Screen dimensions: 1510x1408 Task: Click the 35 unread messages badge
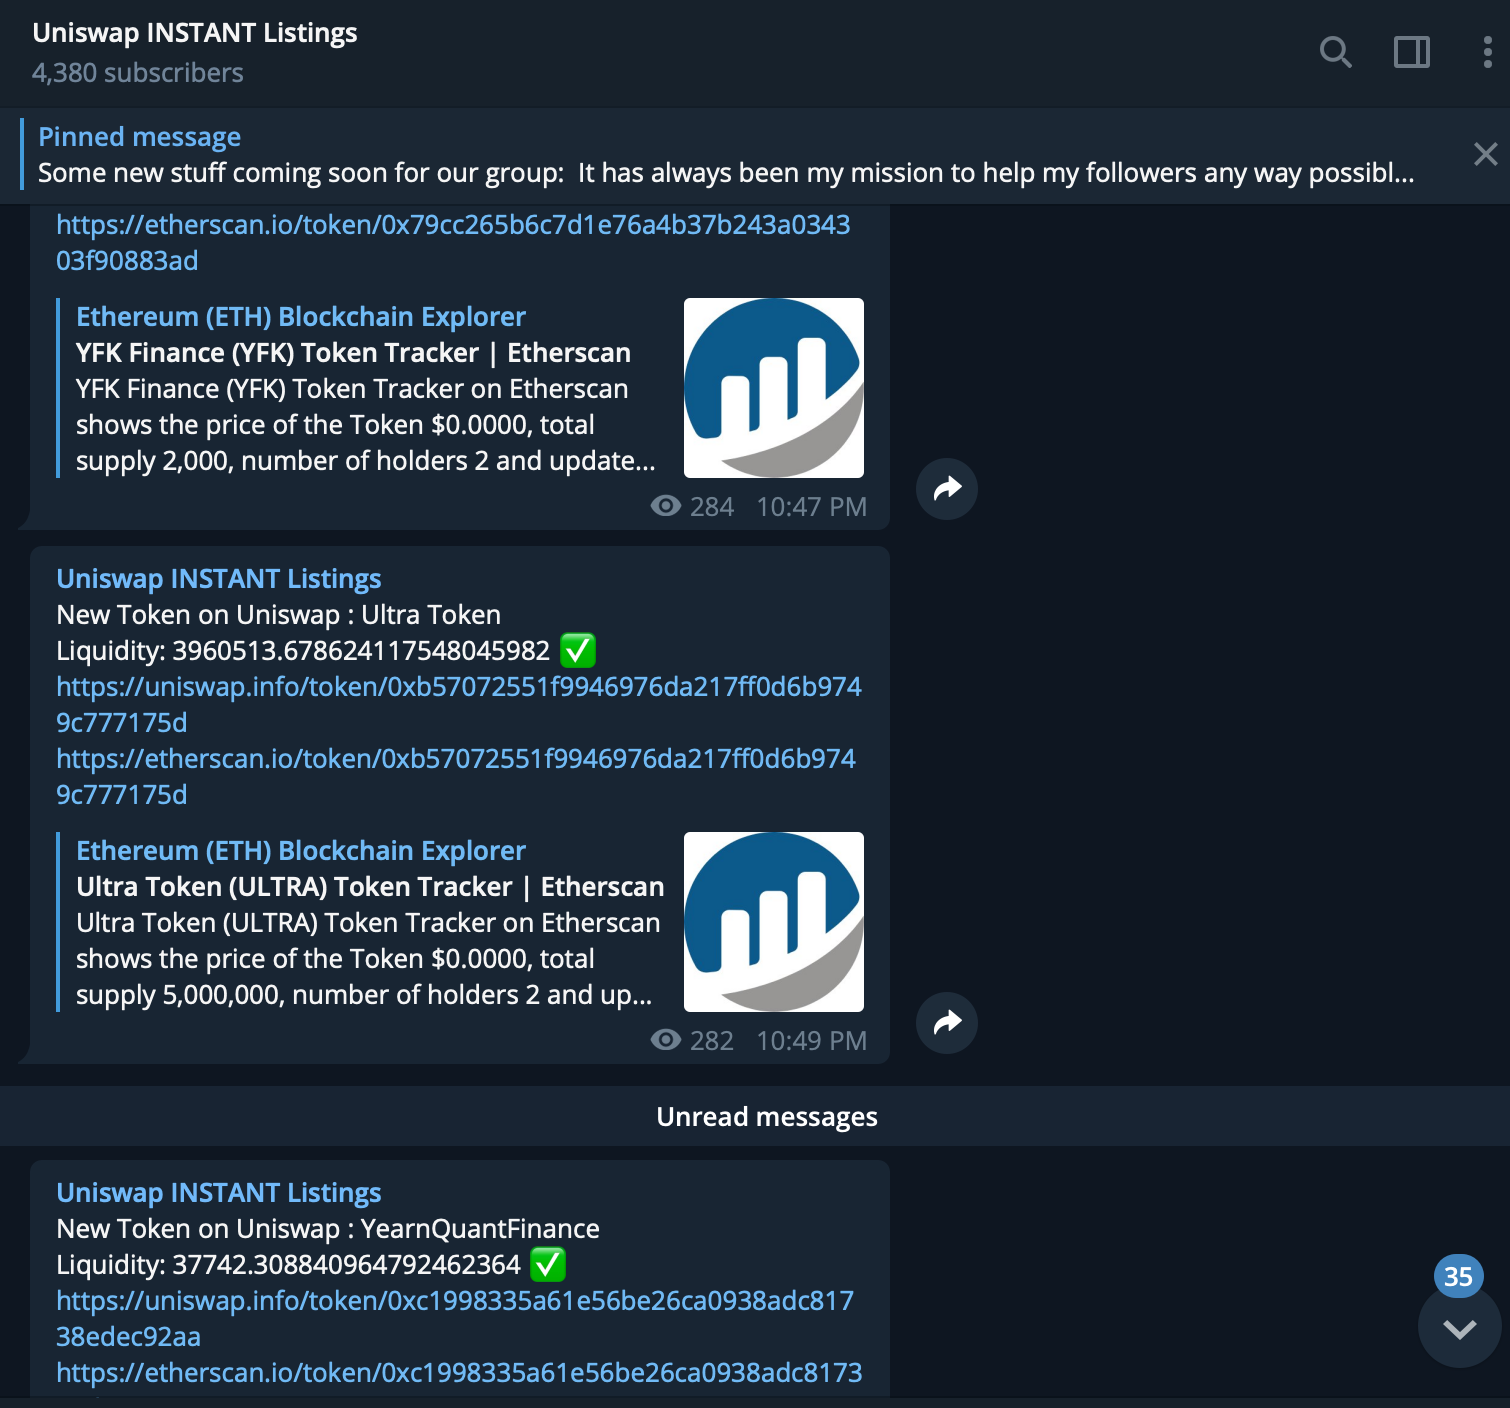[x=1458, y=1276]
